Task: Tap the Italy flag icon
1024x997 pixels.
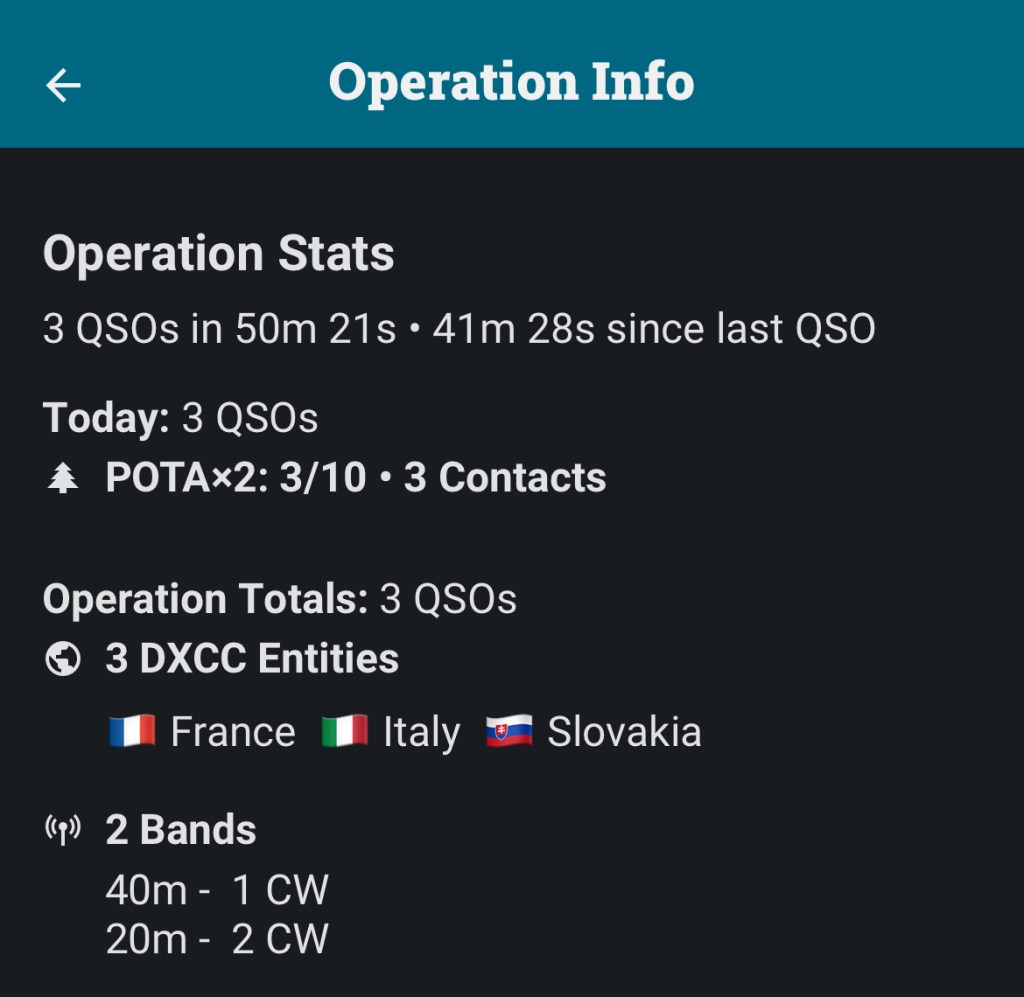Action: 345,732
